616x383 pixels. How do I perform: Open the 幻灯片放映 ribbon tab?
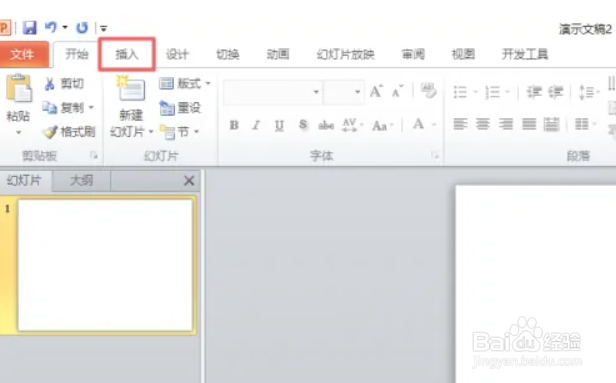pos(346,54)
